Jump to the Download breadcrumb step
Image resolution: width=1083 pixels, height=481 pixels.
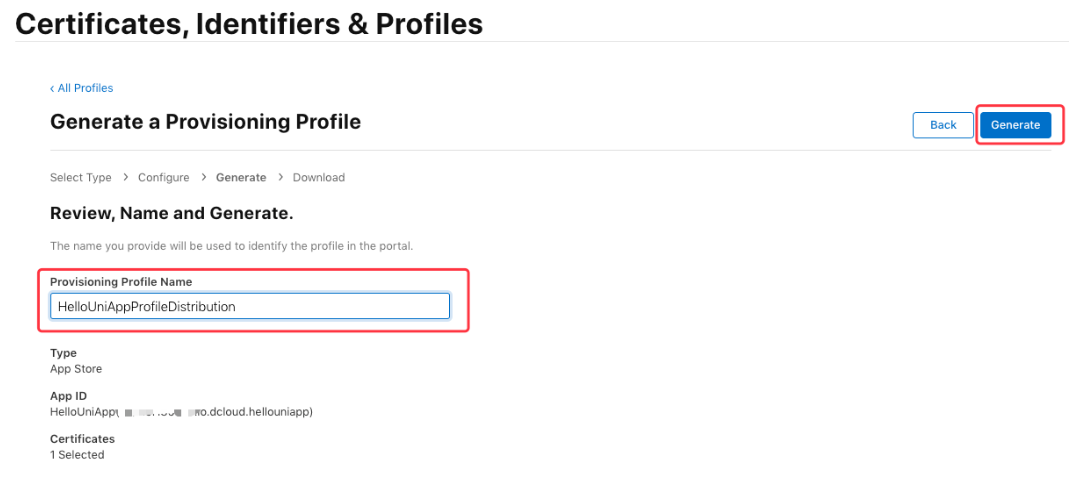coord(318,177)
